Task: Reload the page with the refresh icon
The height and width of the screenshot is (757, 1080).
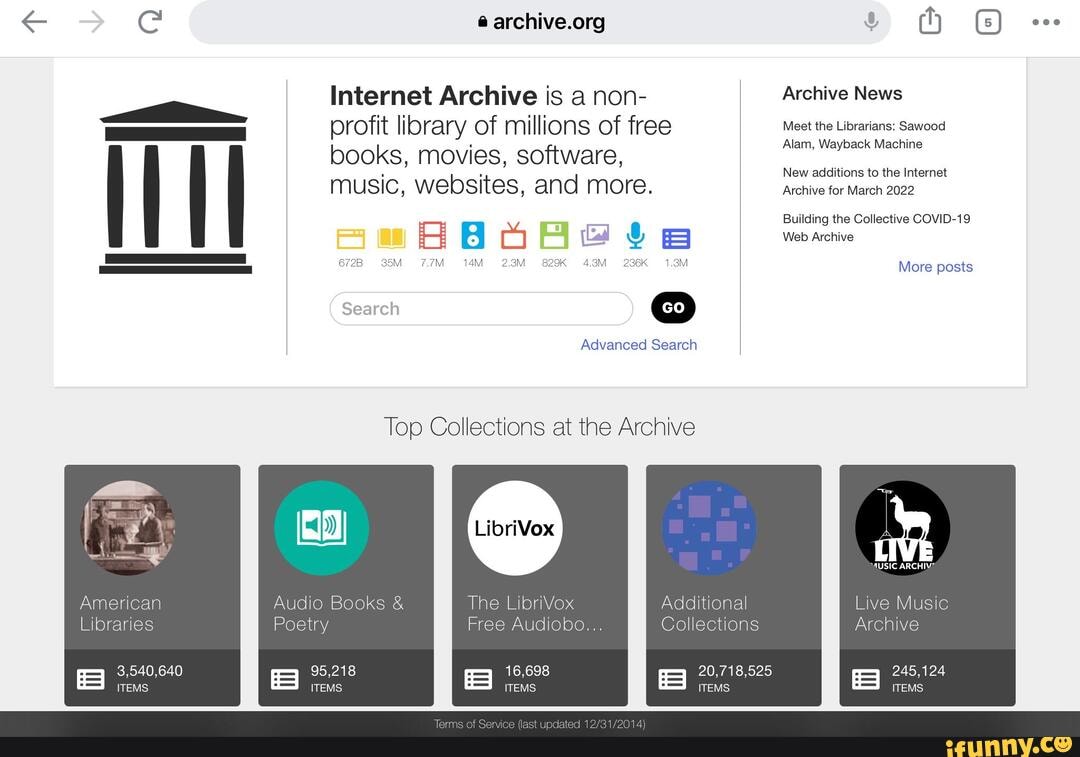Action: tap(149, 22)
